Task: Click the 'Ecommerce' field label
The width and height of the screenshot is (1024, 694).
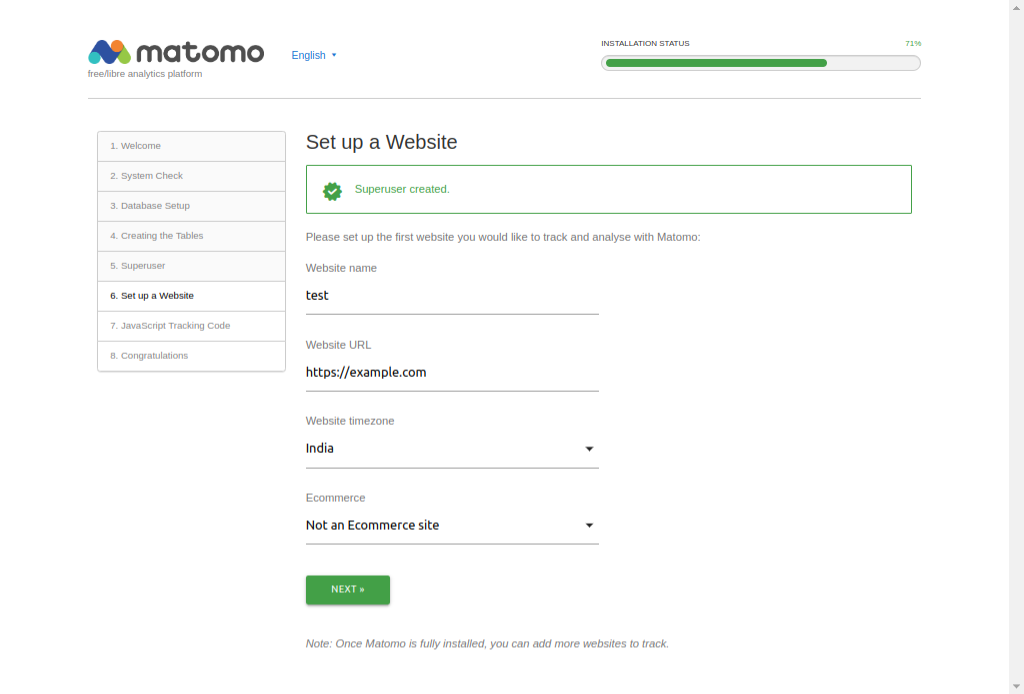Action: point(336,498)
